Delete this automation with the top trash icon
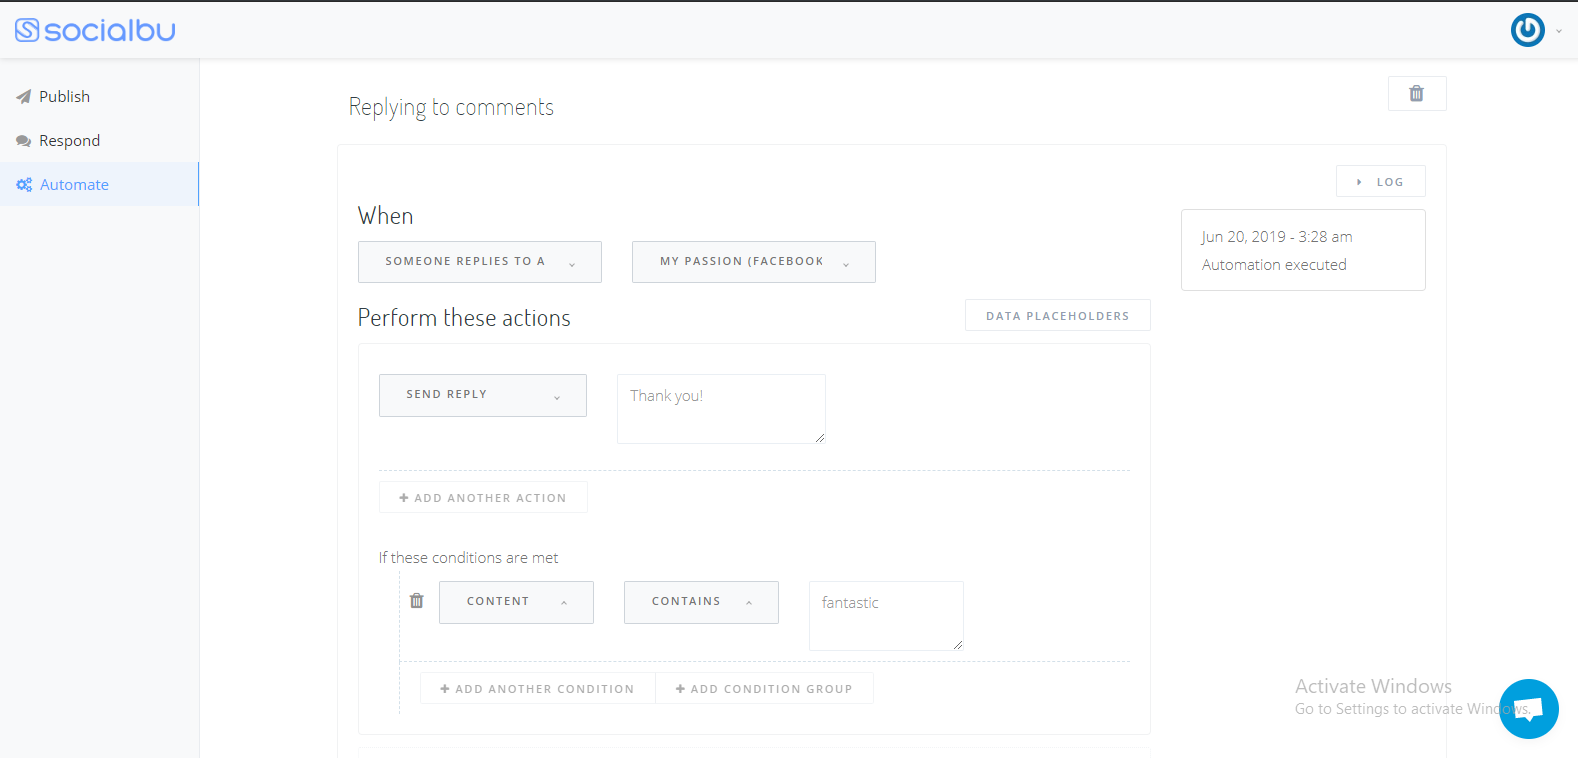The height and width of the screenshot is (758, 1578). coord(1417,93)
